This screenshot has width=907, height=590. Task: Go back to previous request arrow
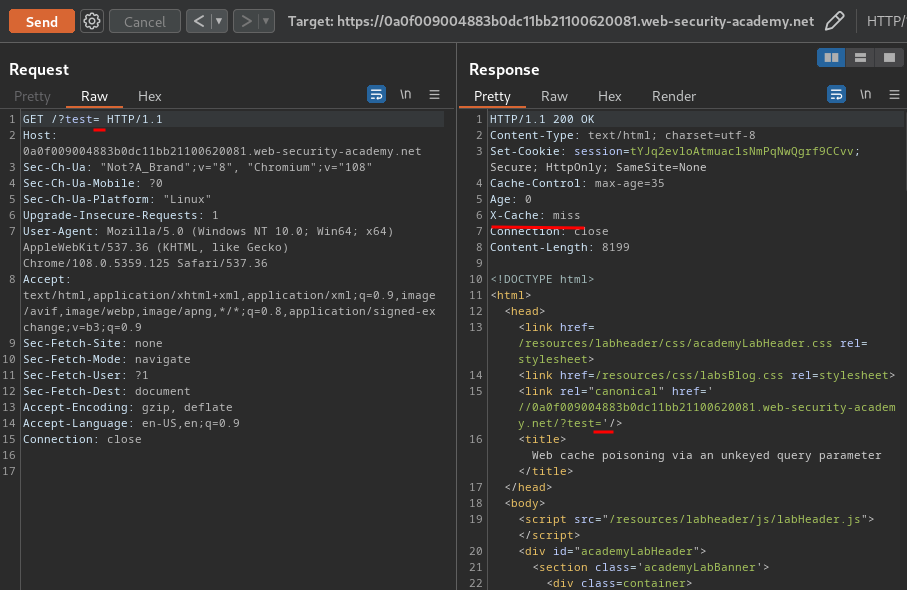(x=199, y=21)
